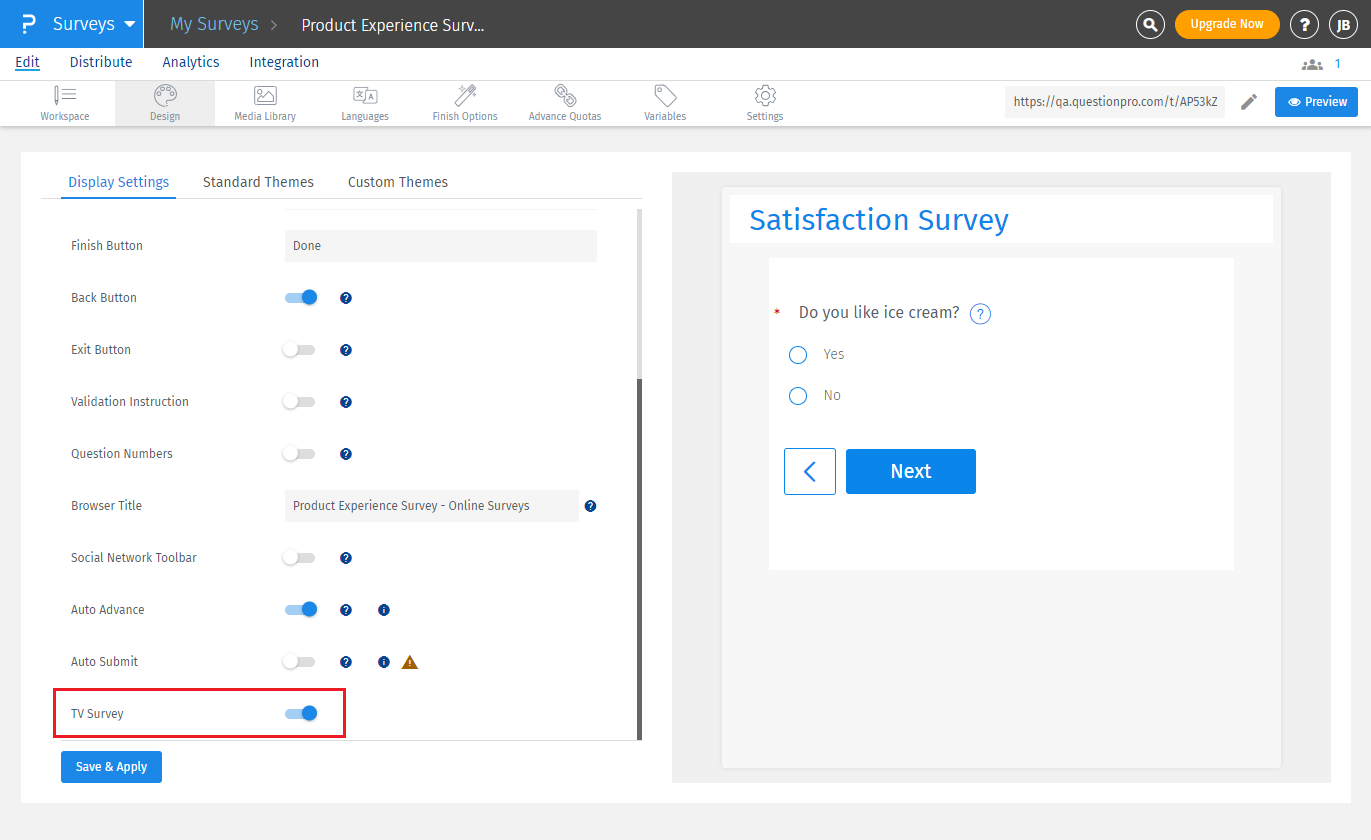
Task: Open the Variables tag icon
Action: tap(665, 103)
